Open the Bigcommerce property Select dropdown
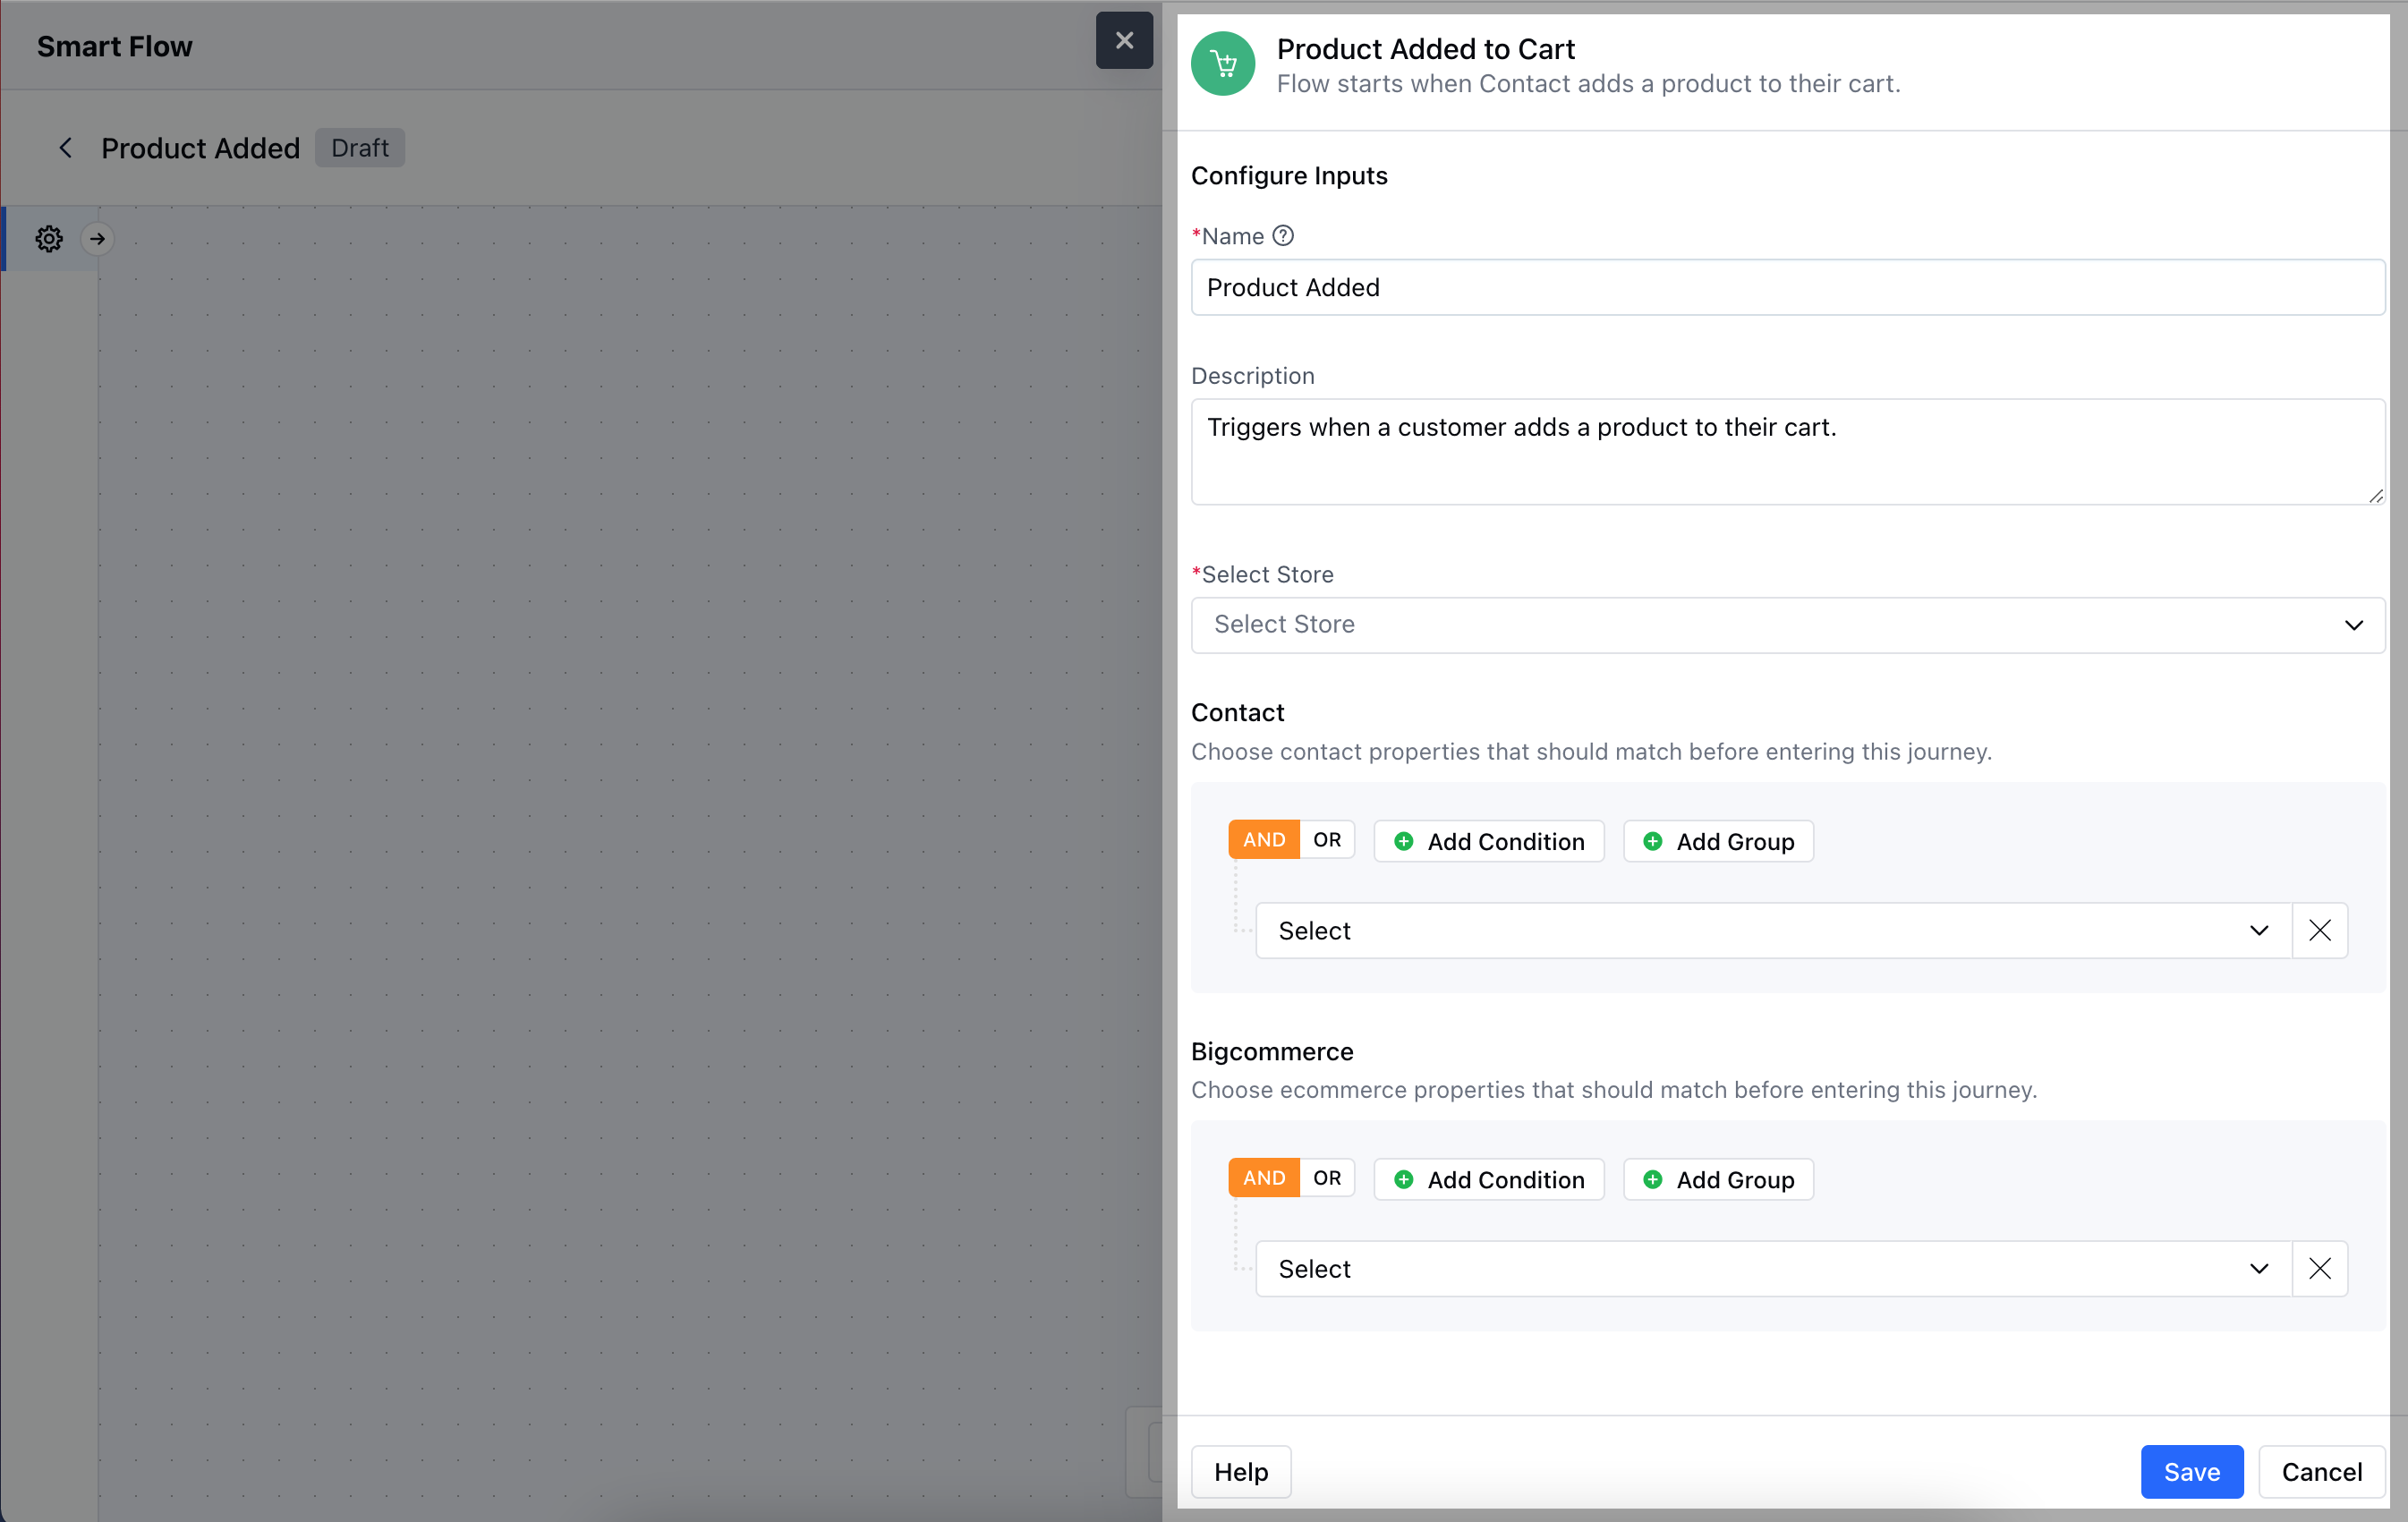 pyautogui.click(x=1772, y=1268)
